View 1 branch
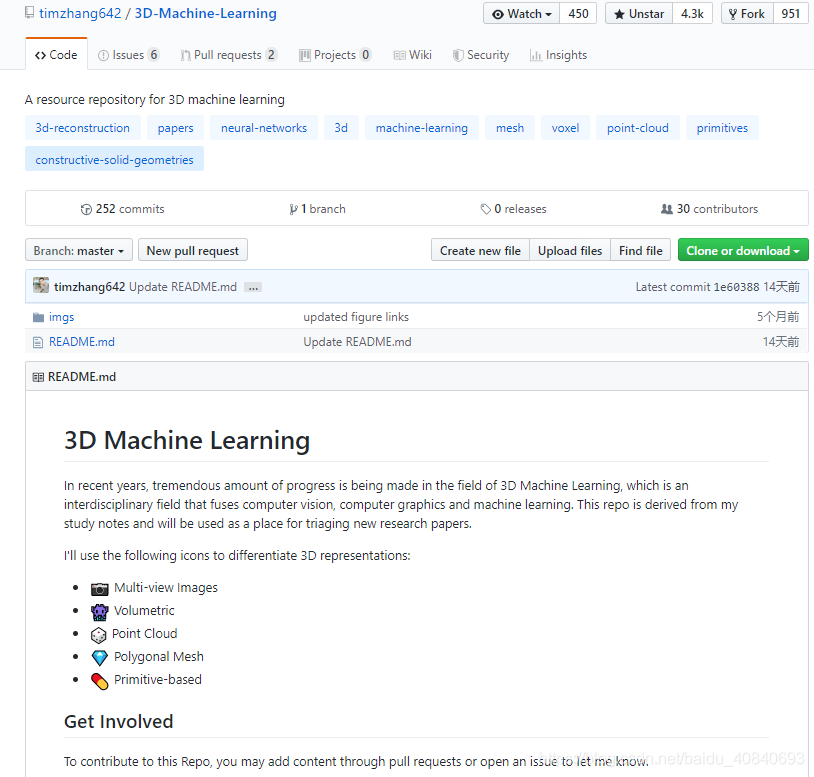Viewport: 814px width, 777px height. pos(317,209)
